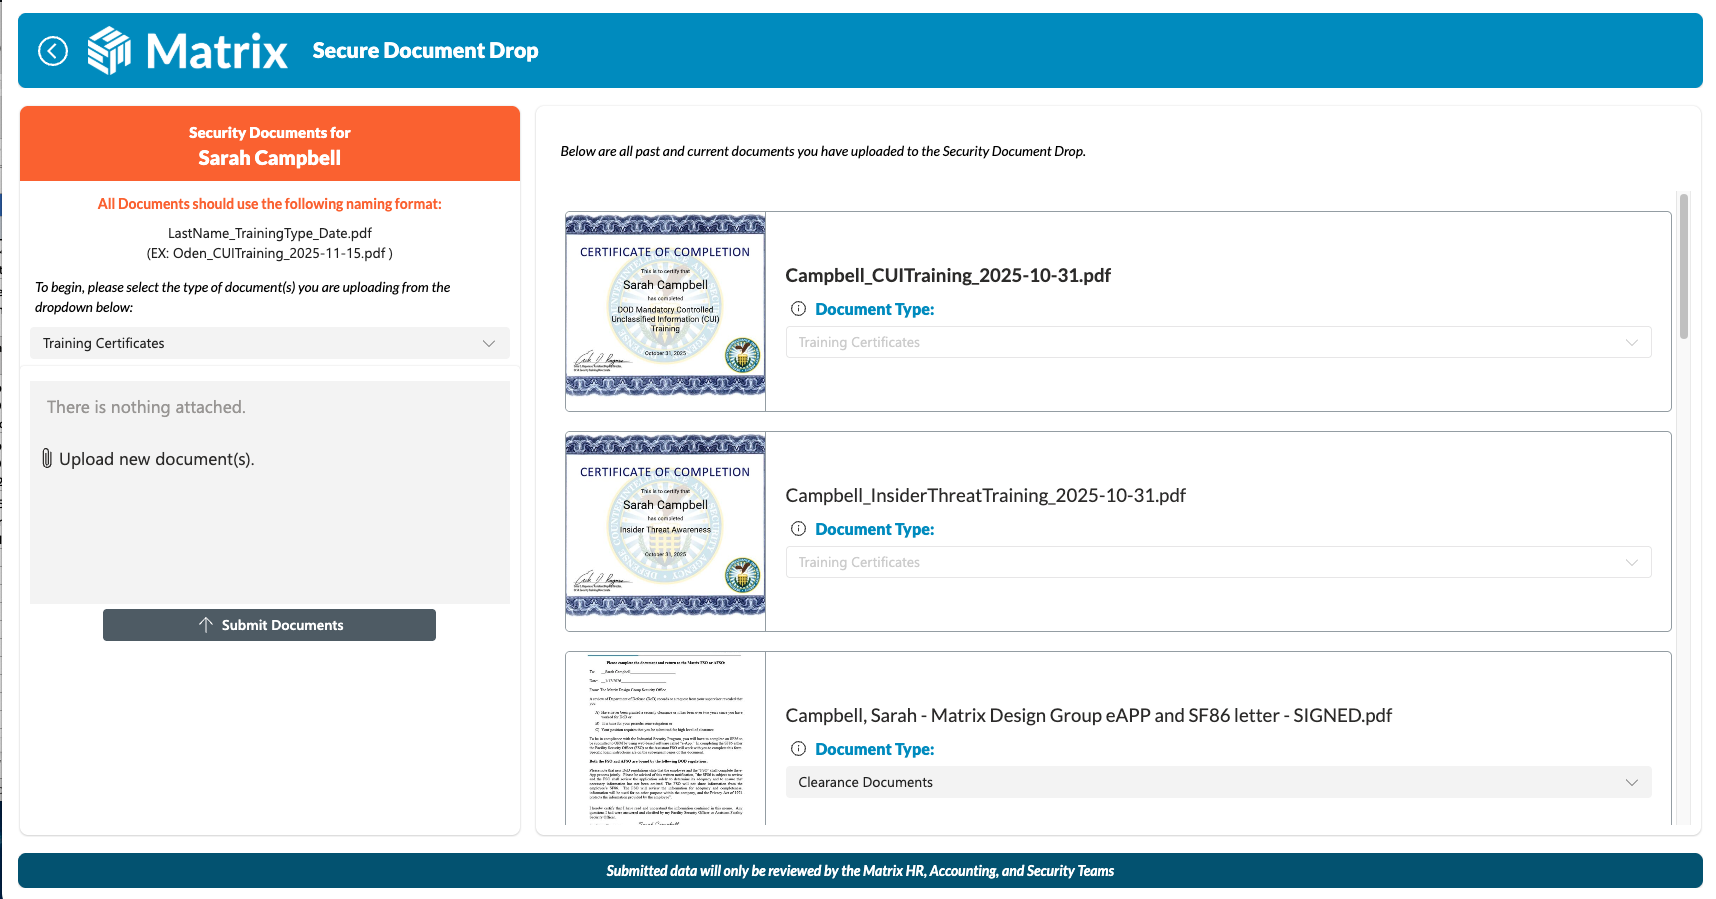
Task: Click the paperclip upload icon
Action: coord(47,458)
